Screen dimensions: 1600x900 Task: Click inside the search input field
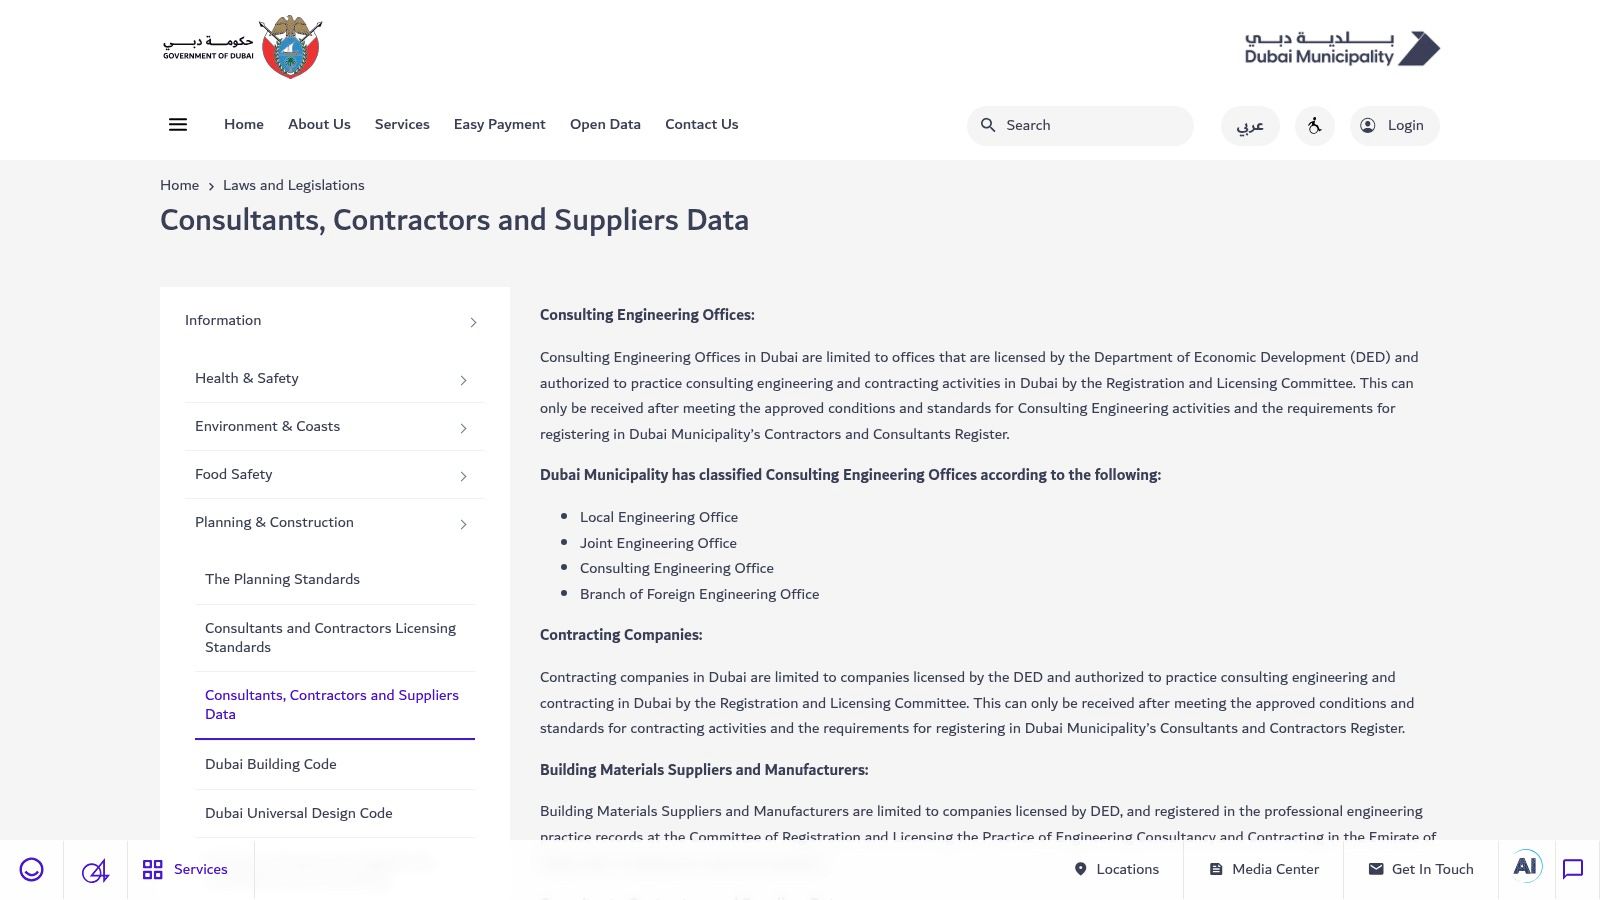point(1080,125)
